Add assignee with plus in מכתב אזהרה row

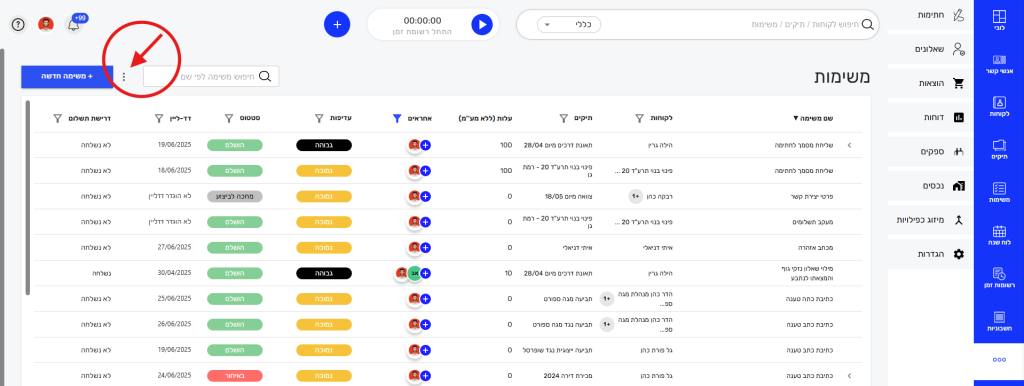[425, 248]
